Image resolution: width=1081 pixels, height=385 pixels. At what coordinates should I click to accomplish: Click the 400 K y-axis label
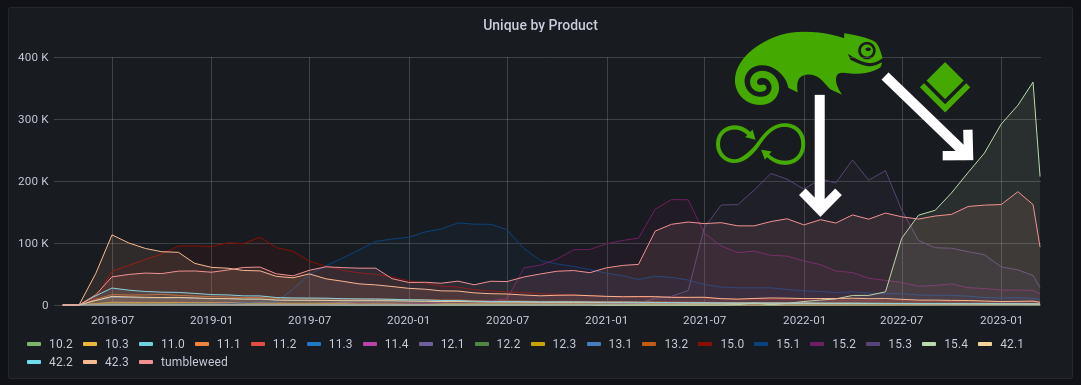33,57
